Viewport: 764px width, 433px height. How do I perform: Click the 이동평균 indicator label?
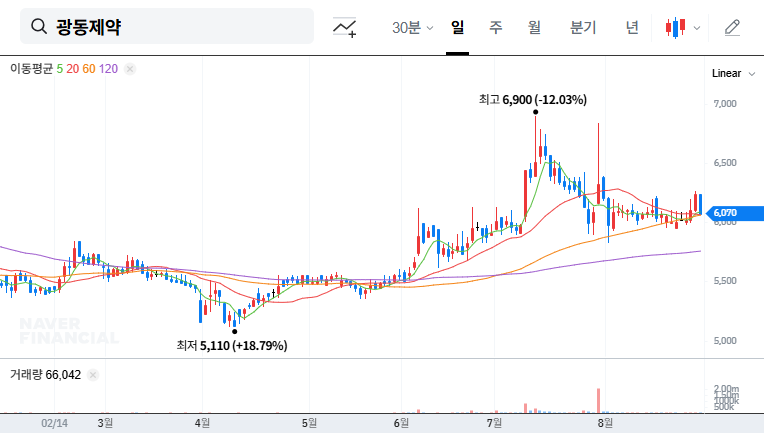click(x=31, y=69)
